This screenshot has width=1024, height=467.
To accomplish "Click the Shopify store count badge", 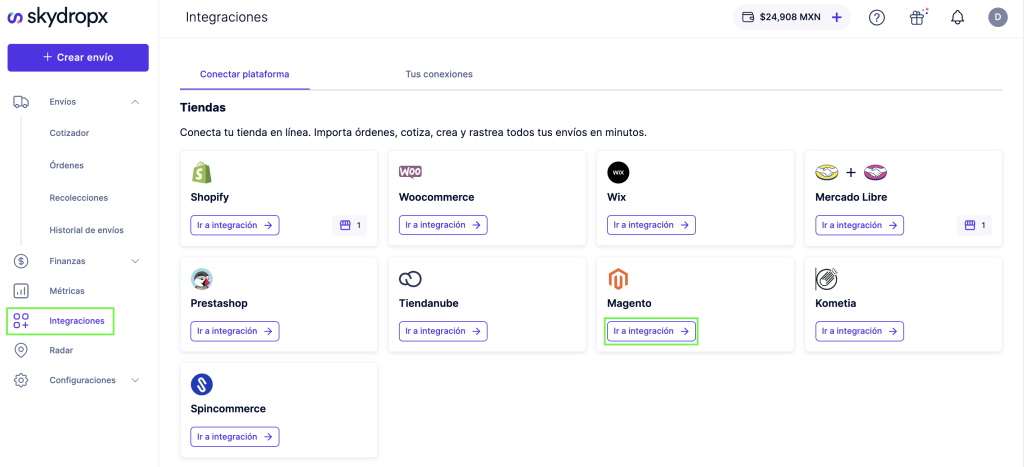I will pos(349,226).
